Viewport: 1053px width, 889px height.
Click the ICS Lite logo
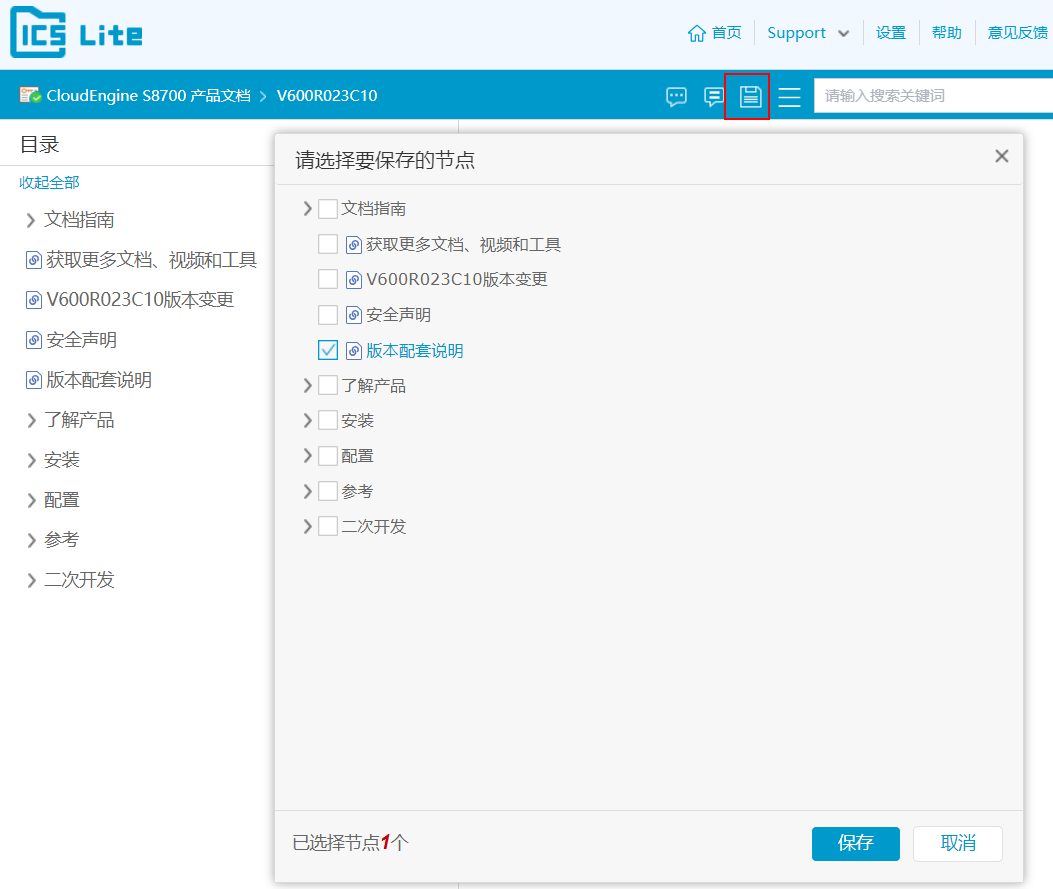tap(75, 33)
